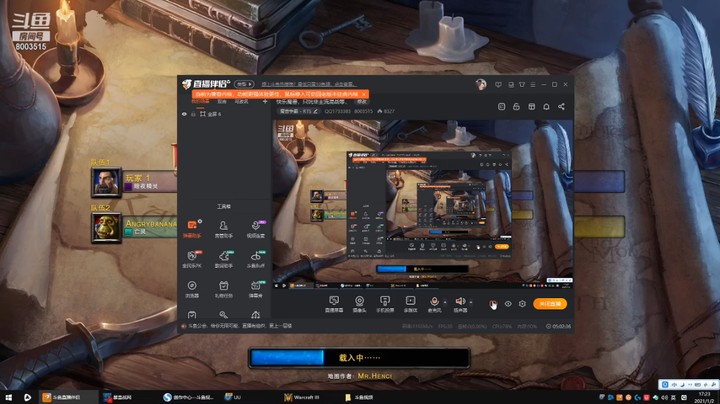Click the pill button beside 直播伴侣 logo
The image size is (720, 404).
click(244, 84)
